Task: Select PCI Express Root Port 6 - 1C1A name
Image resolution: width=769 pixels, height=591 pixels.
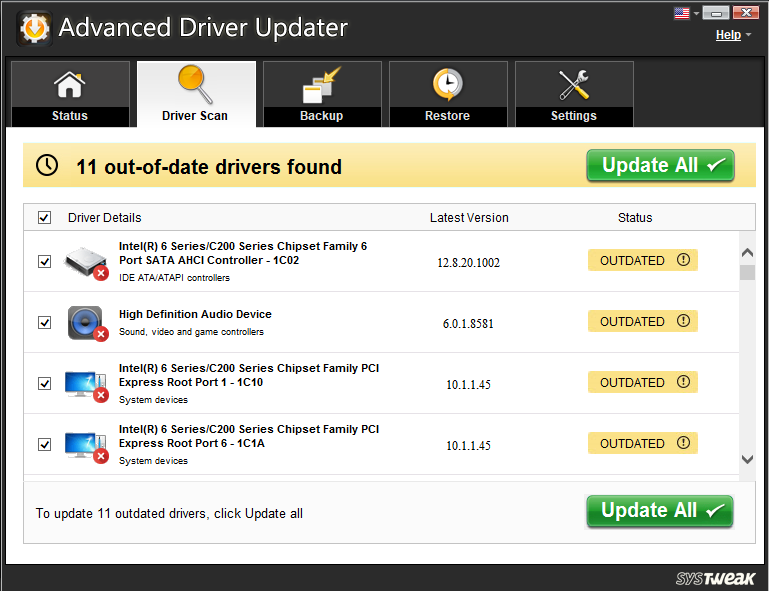Action: 249,436
